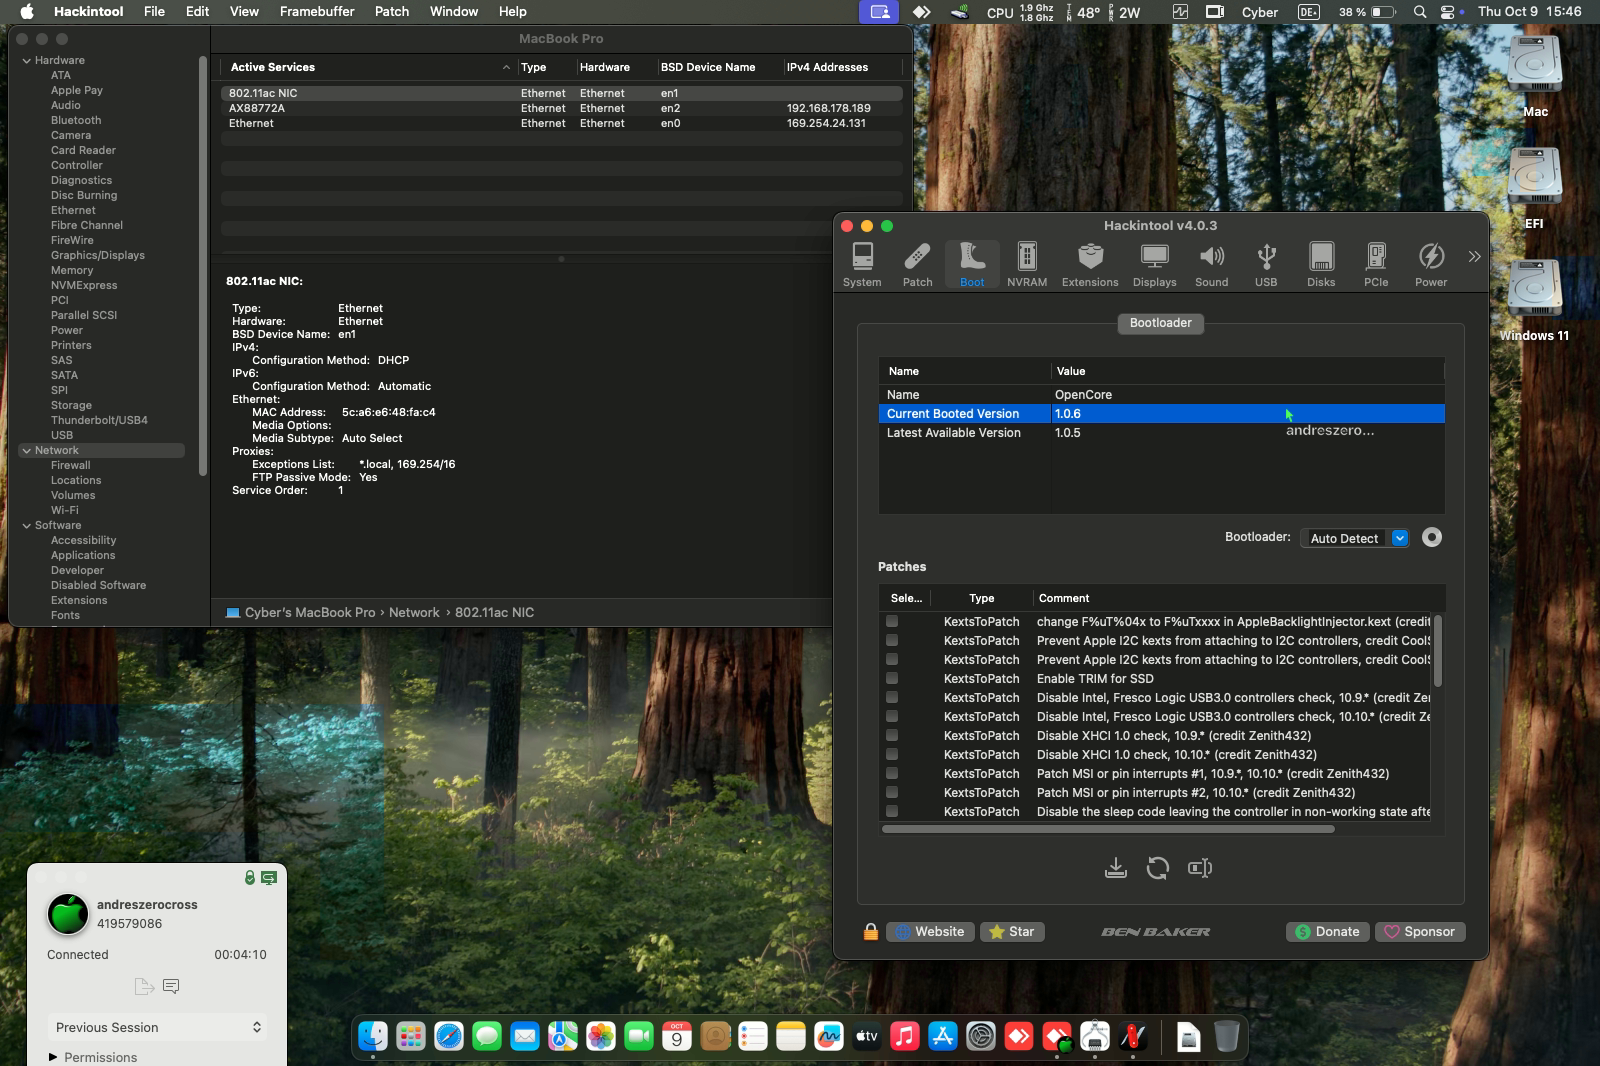The image size is (1600, 1066).
Task: Collapse the Hardware group in System Information
Action: (26, 61)
